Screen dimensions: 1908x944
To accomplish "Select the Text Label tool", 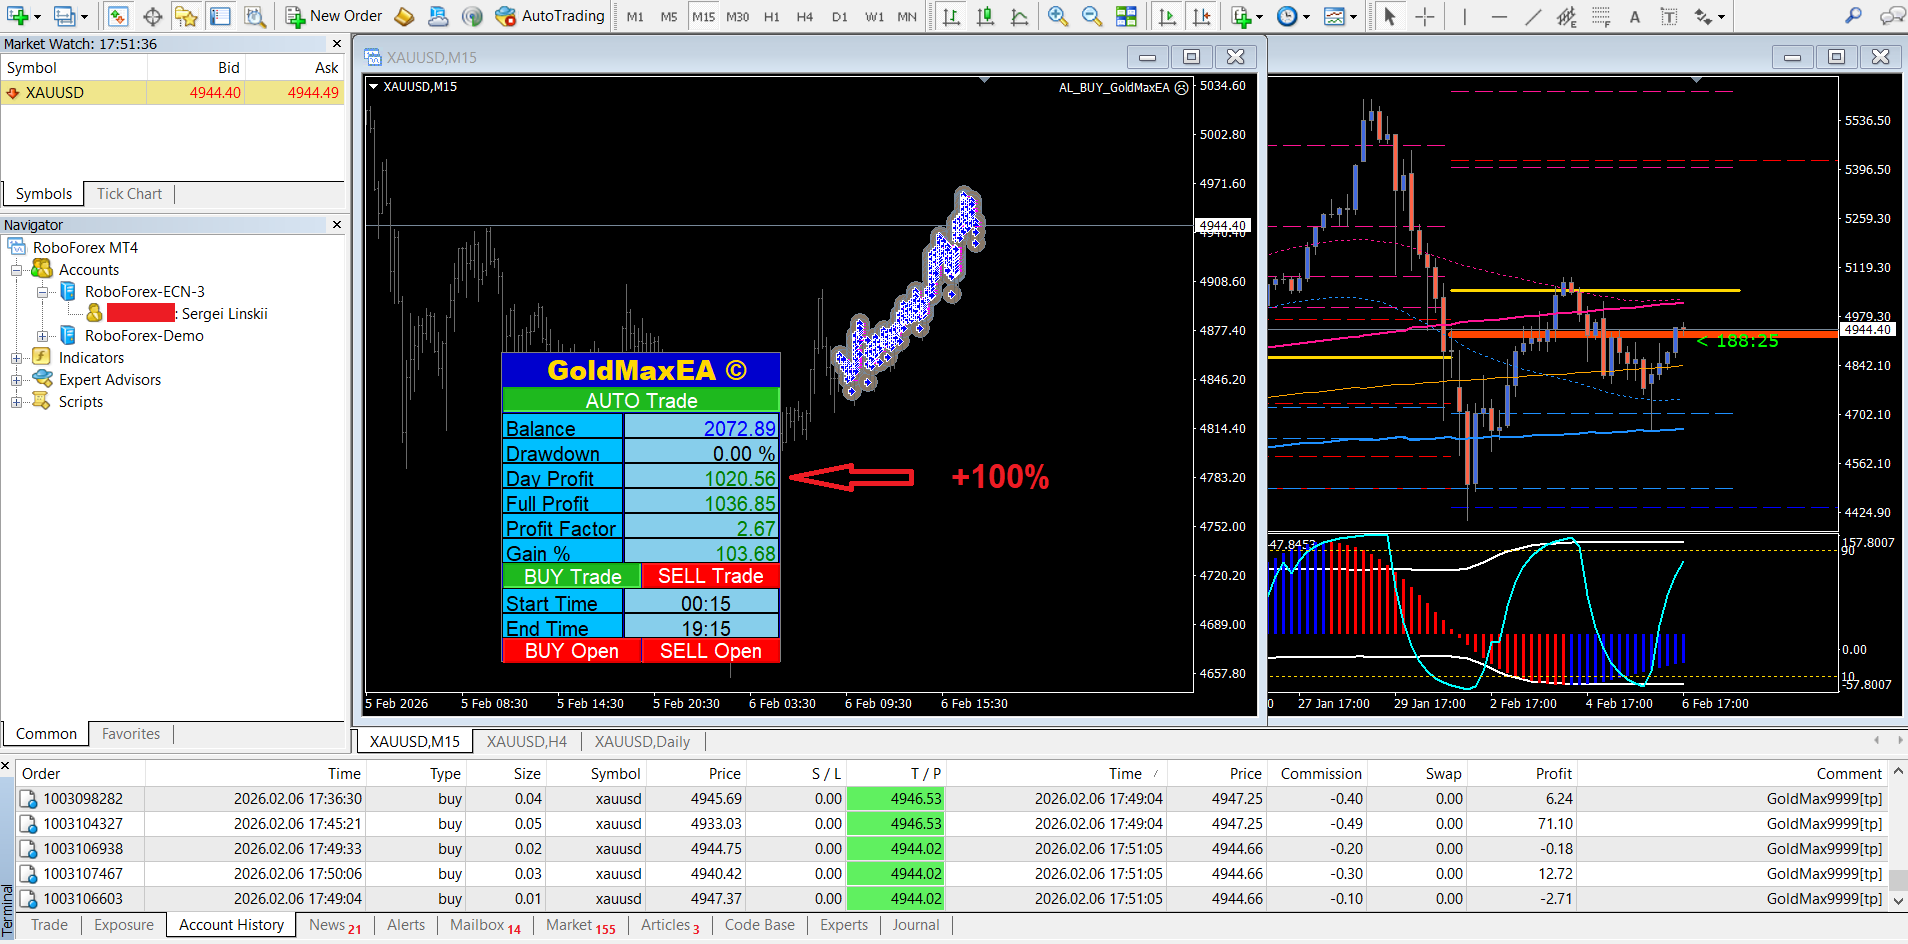I will coord(1668,16).
